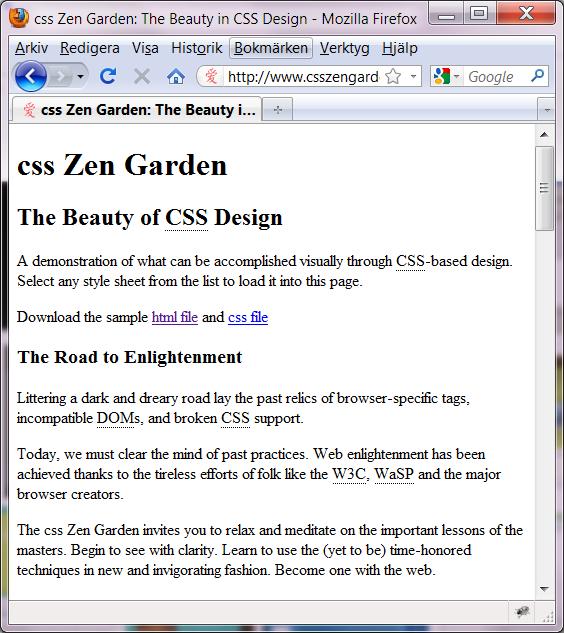Screen dimensions: 564x633
Task: Click the status bar add-on icon
Action: [x=523, y=612]
